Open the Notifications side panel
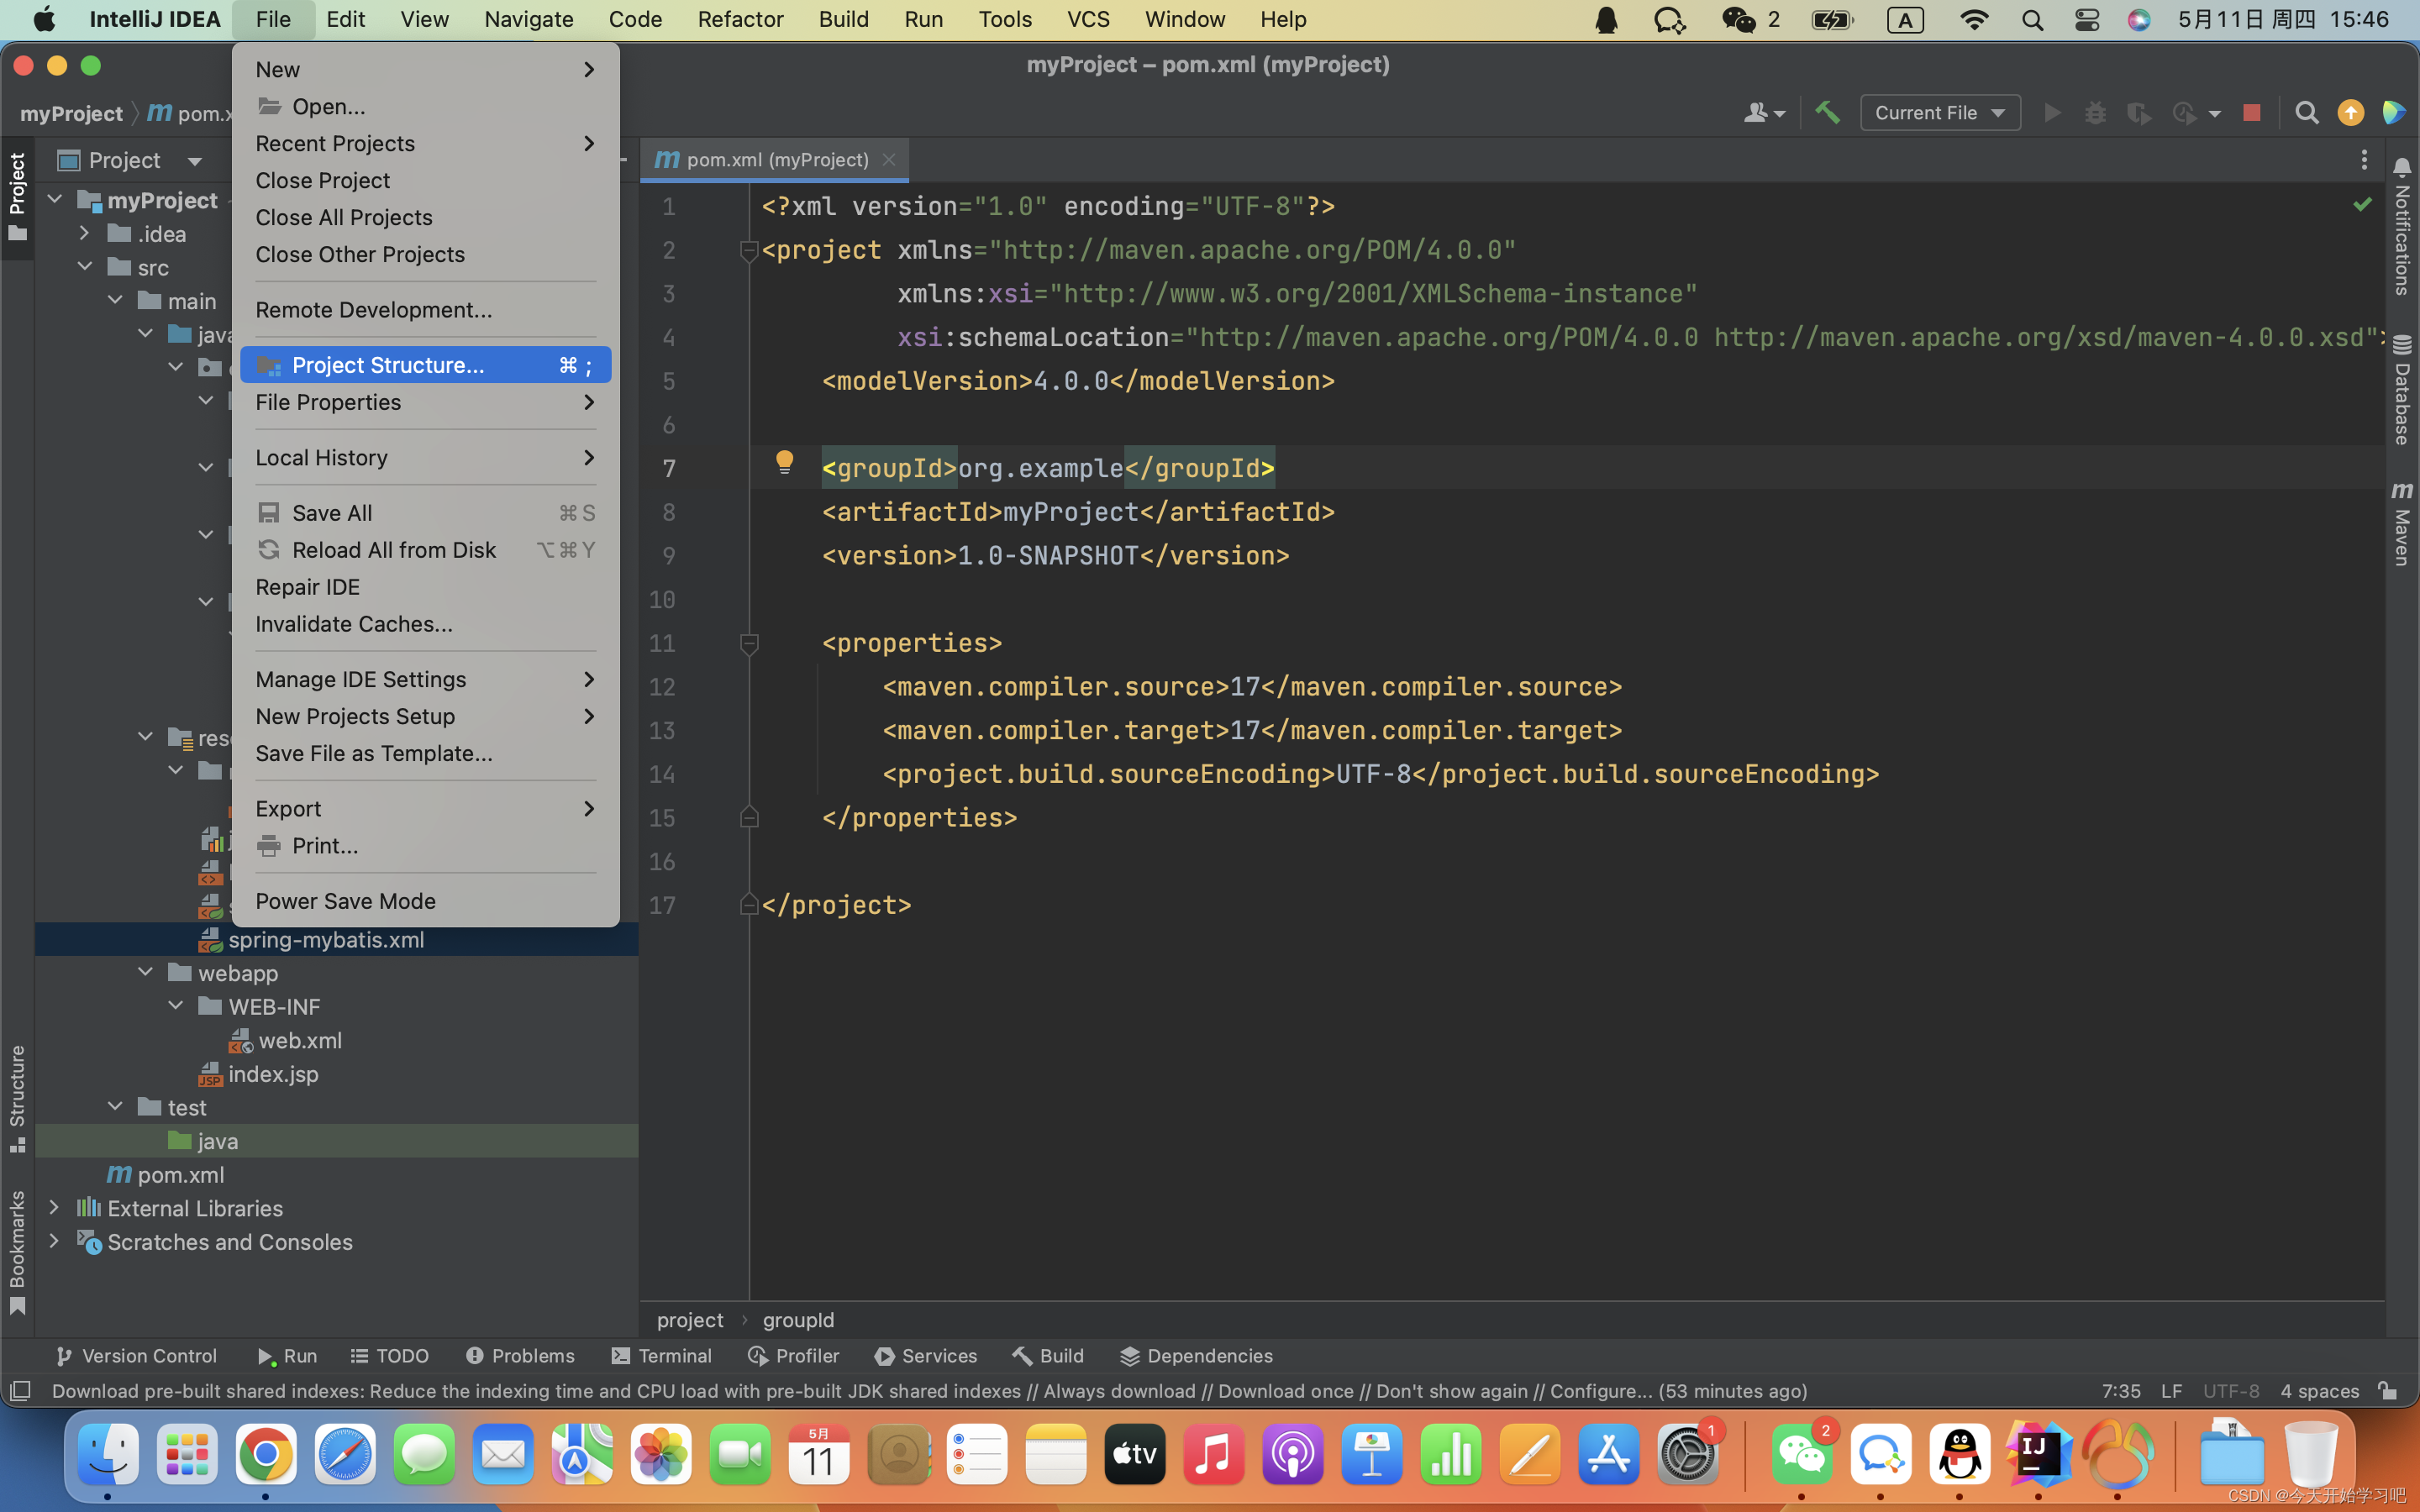 [2402, 227]
